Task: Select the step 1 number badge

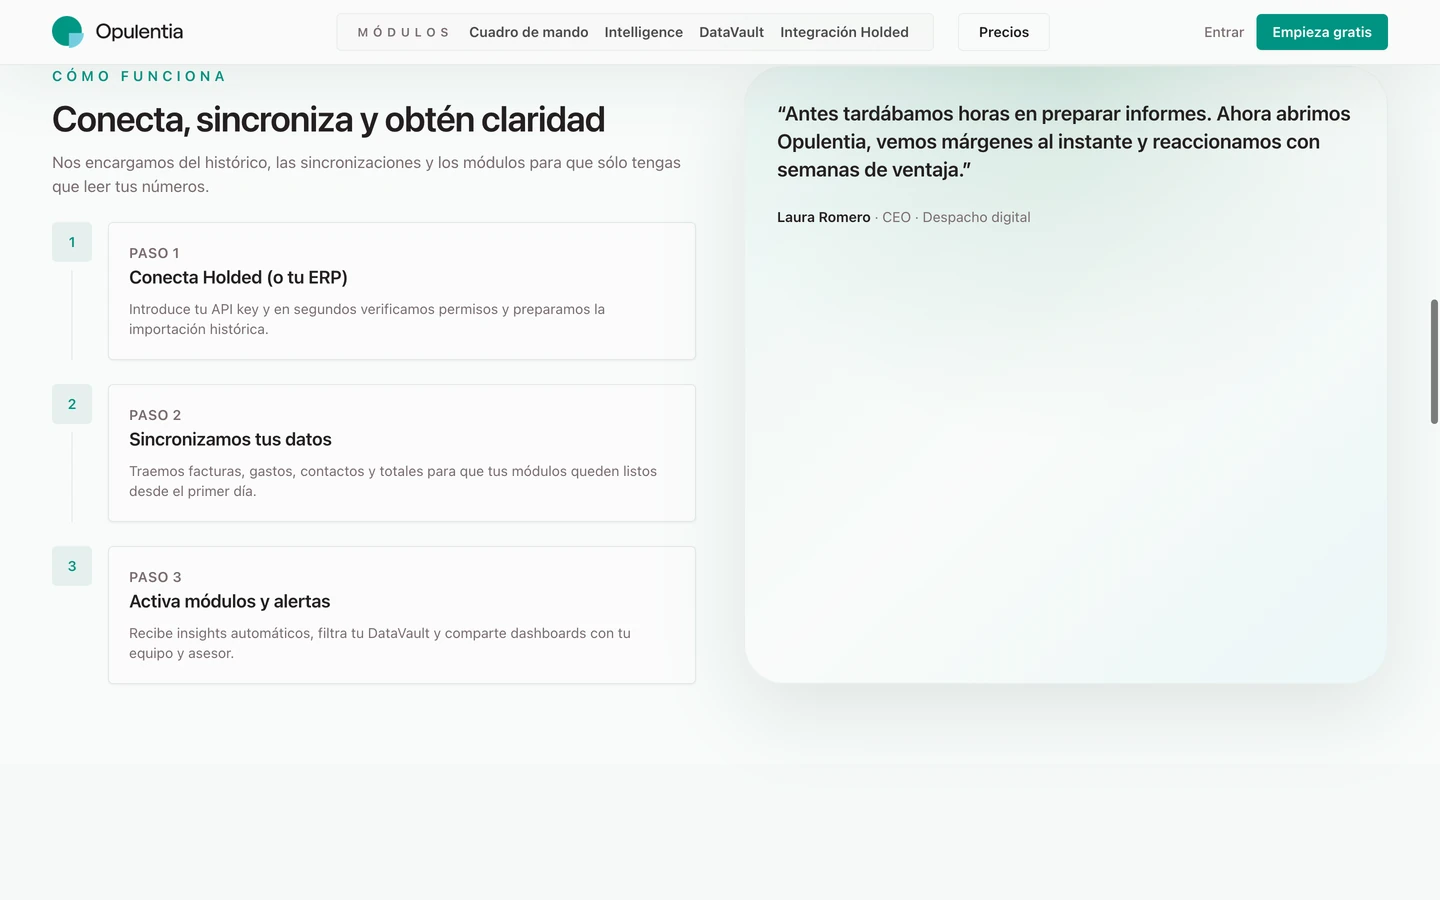Action: [x=72, y=242]
